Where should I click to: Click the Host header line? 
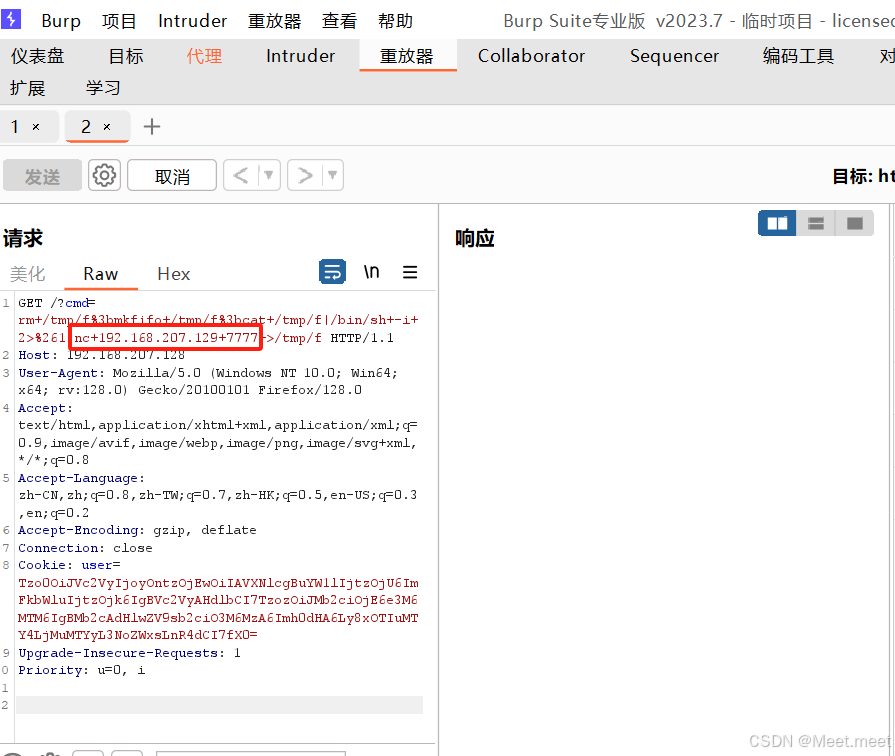click(x=102, y=355)
